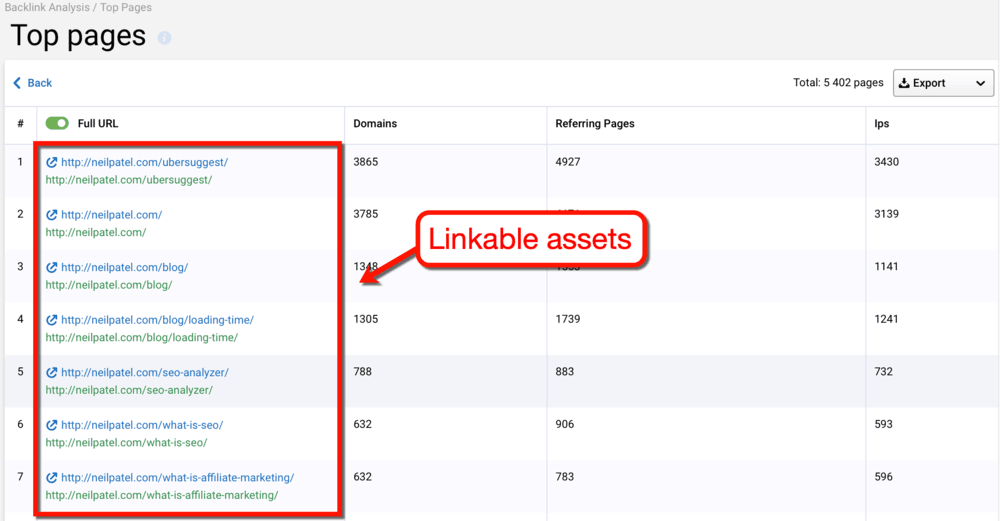Select referring pages value 906

coord(564,424)
